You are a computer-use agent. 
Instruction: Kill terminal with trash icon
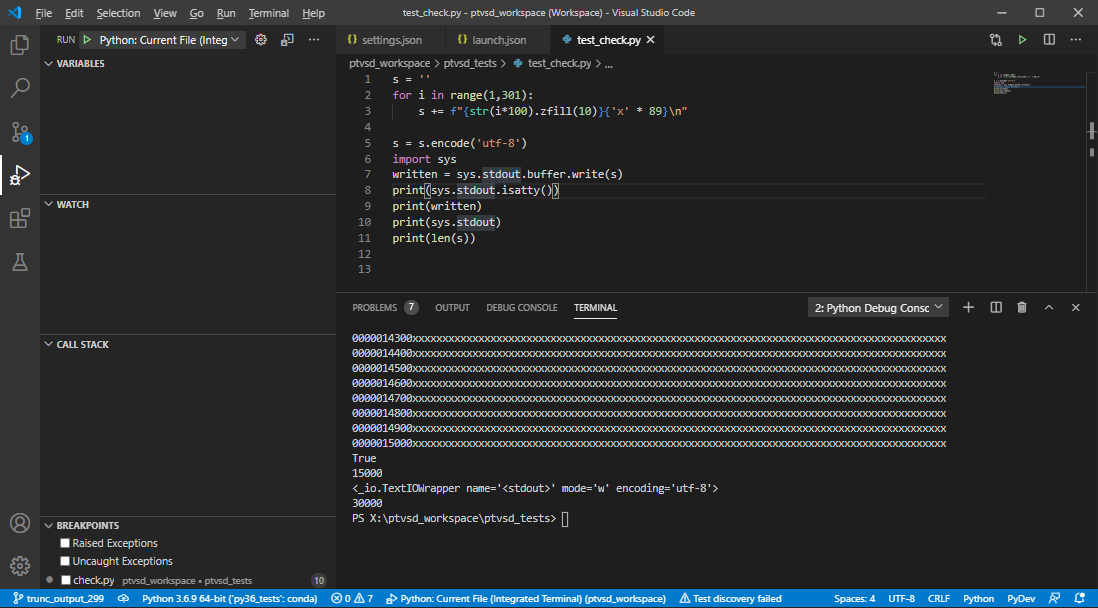point(1022,308)
